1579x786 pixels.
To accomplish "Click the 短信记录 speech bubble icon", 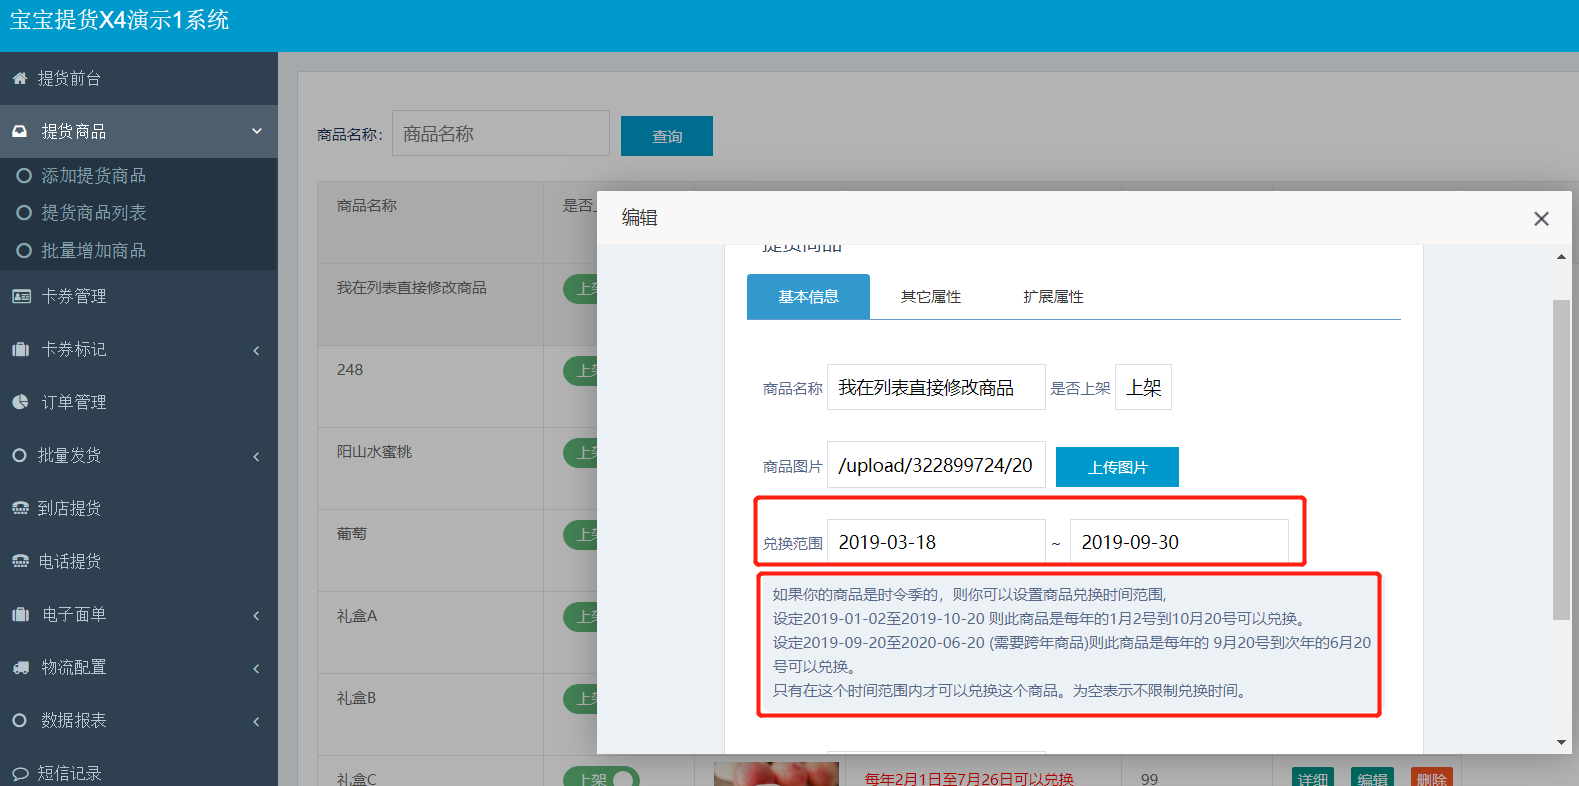I will [20, 773].
